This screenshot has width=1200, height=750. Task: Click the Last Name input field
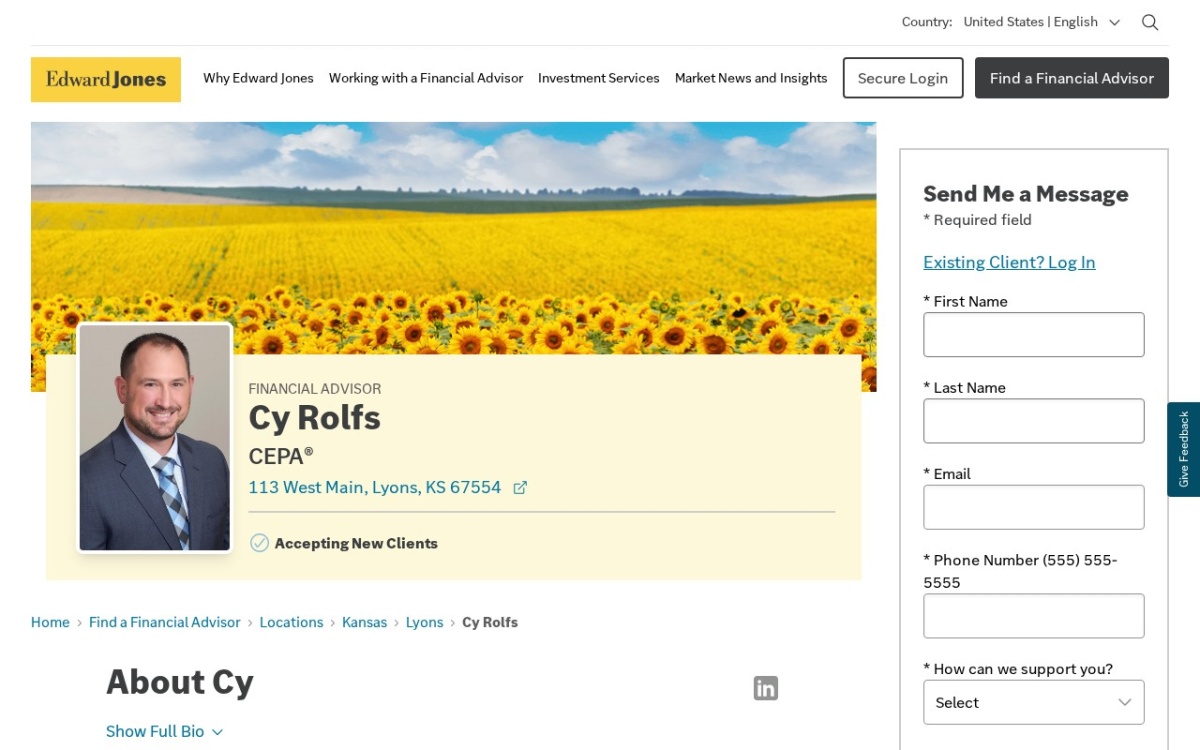pyautogui.click(x=1034, y=421)
